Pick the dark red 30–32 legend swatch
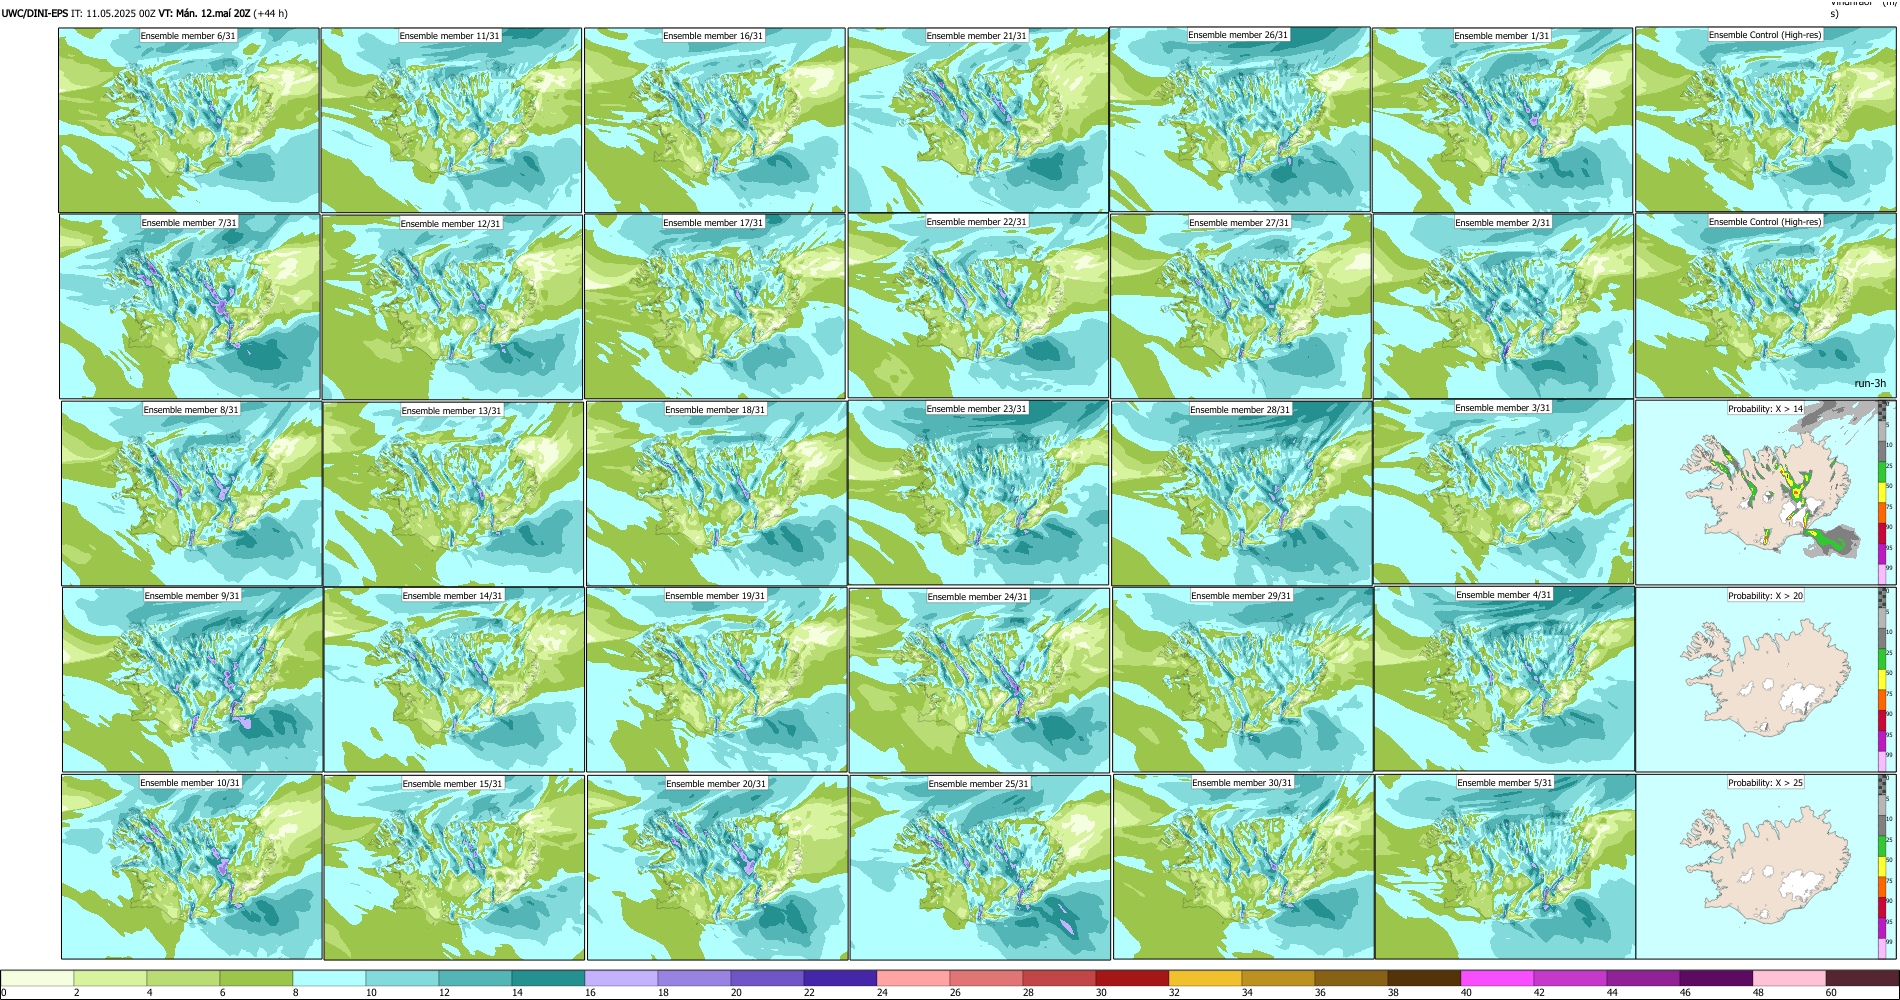The image size is (1900, 1000). pyautogui.click(x=1132, y=978)
